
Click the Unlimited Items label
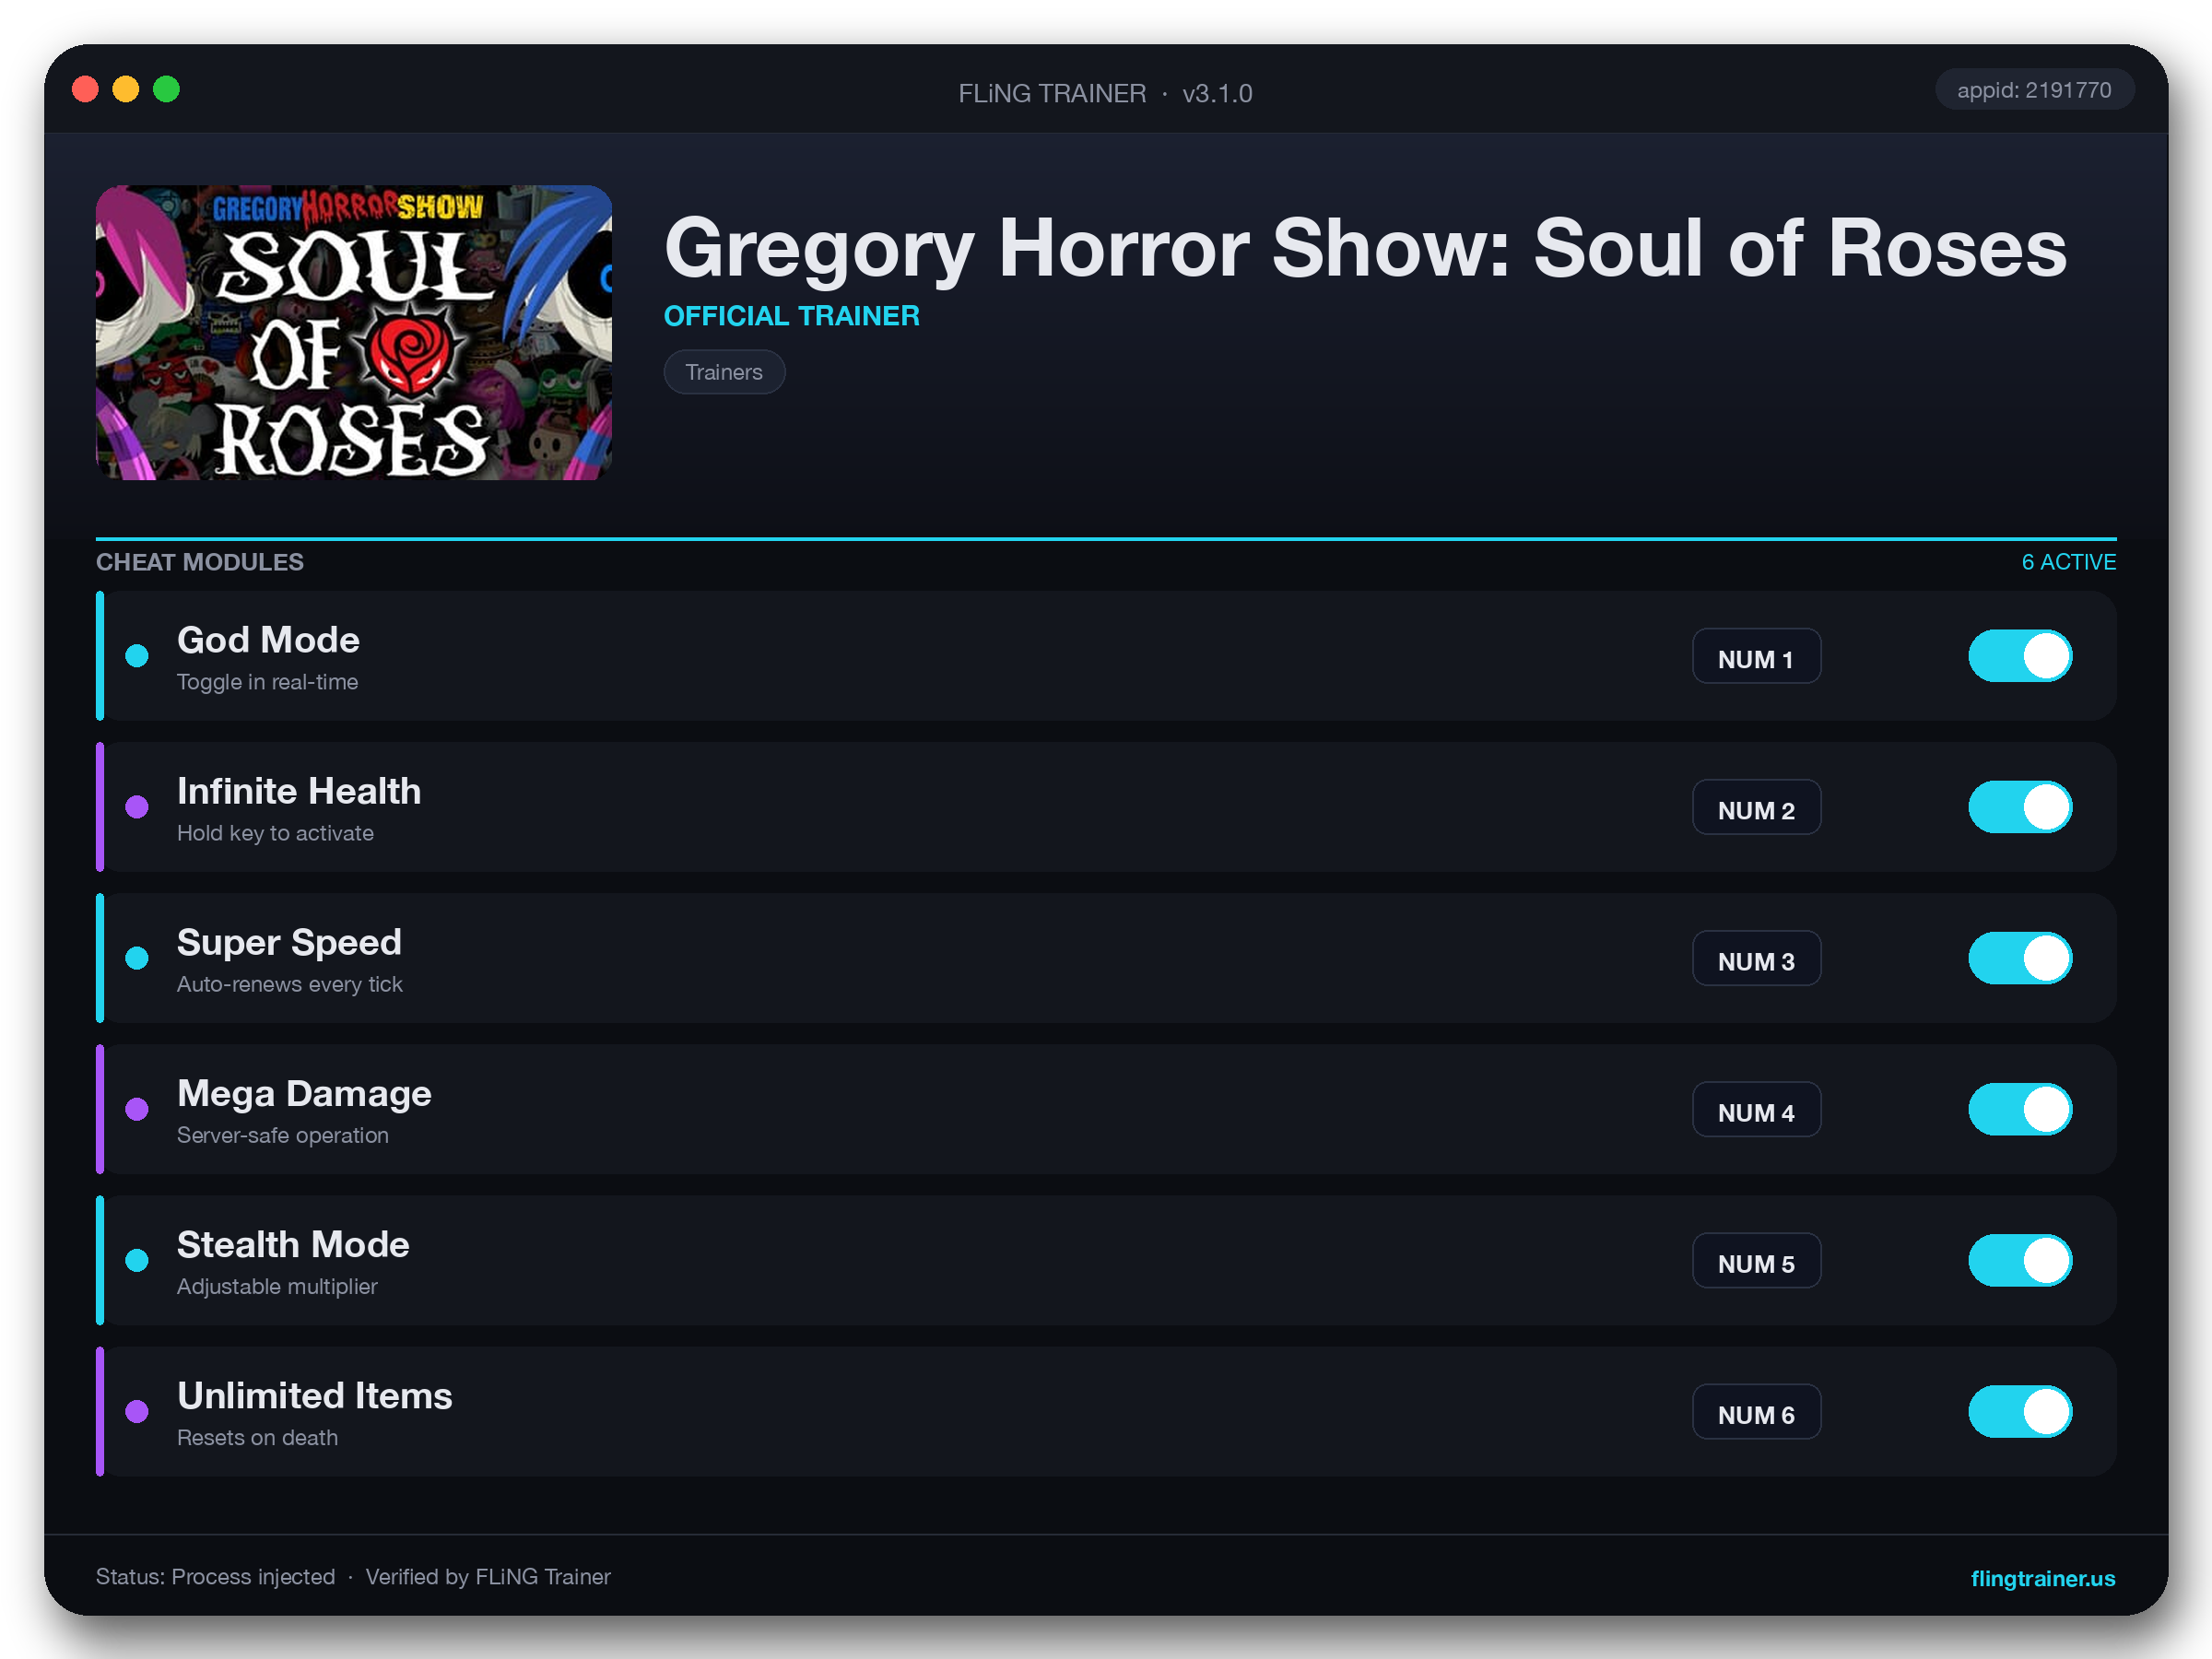tap(315, 1395)
